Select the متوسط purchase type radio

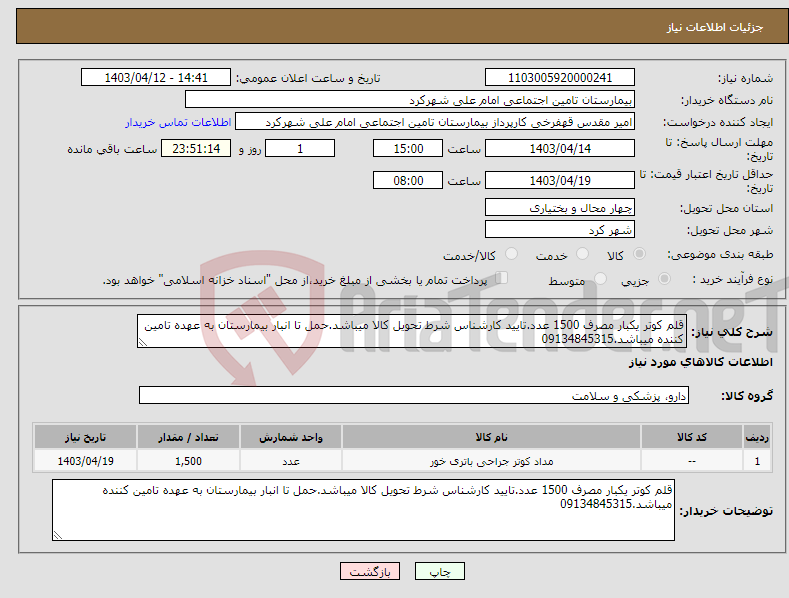600,278
